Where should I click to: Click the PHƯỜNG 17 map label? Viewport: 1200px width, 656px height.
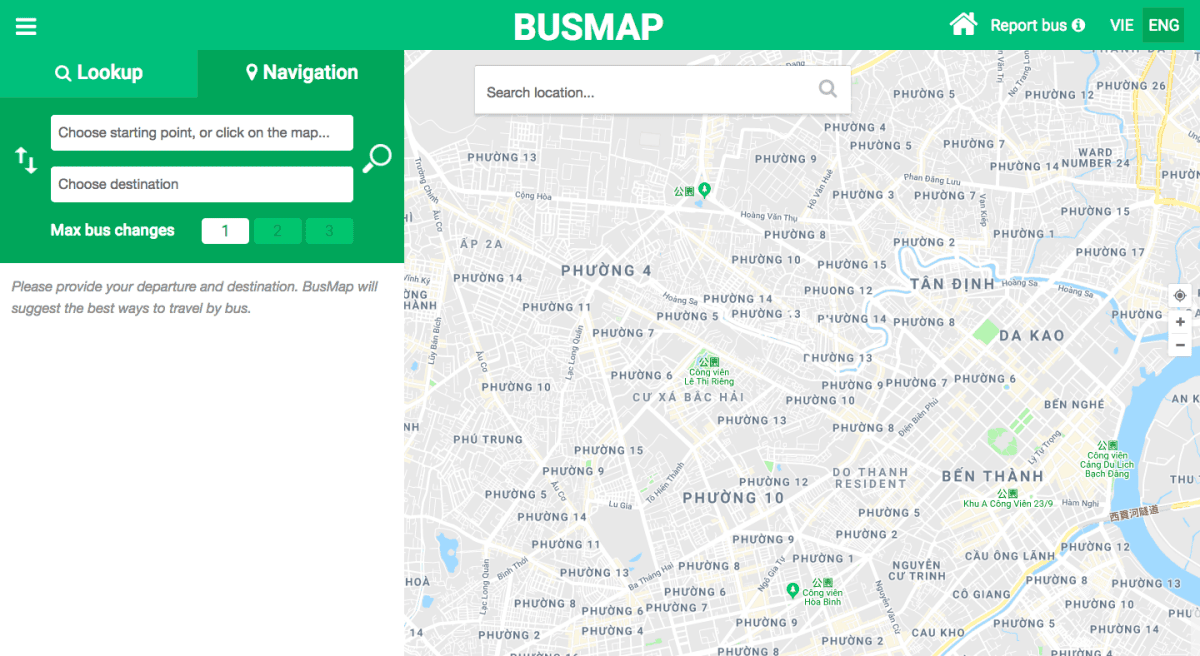(1109, 252)
